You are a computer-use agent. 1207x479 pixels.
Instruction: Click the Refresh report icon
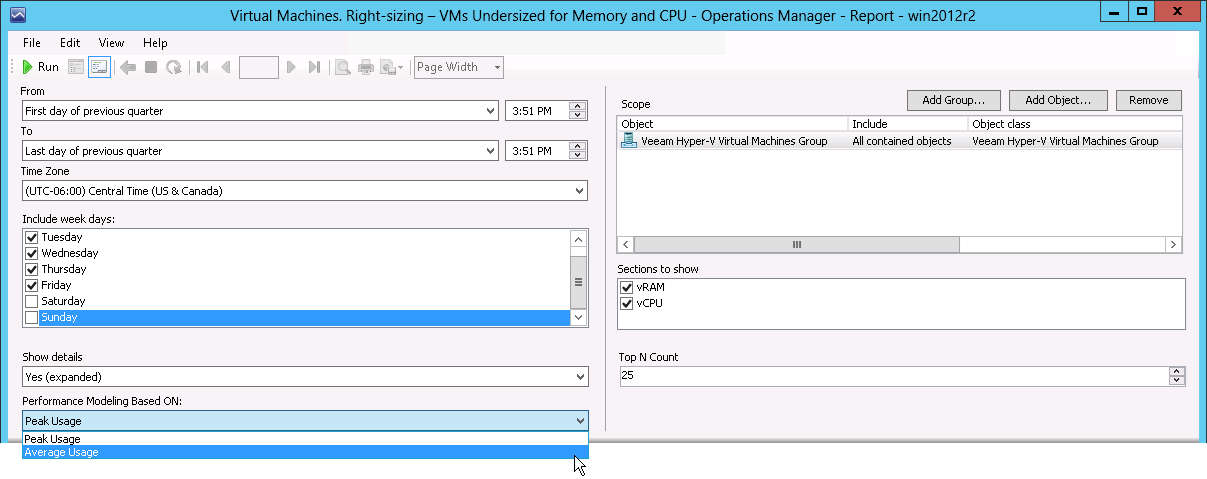[x=174, y=67]
